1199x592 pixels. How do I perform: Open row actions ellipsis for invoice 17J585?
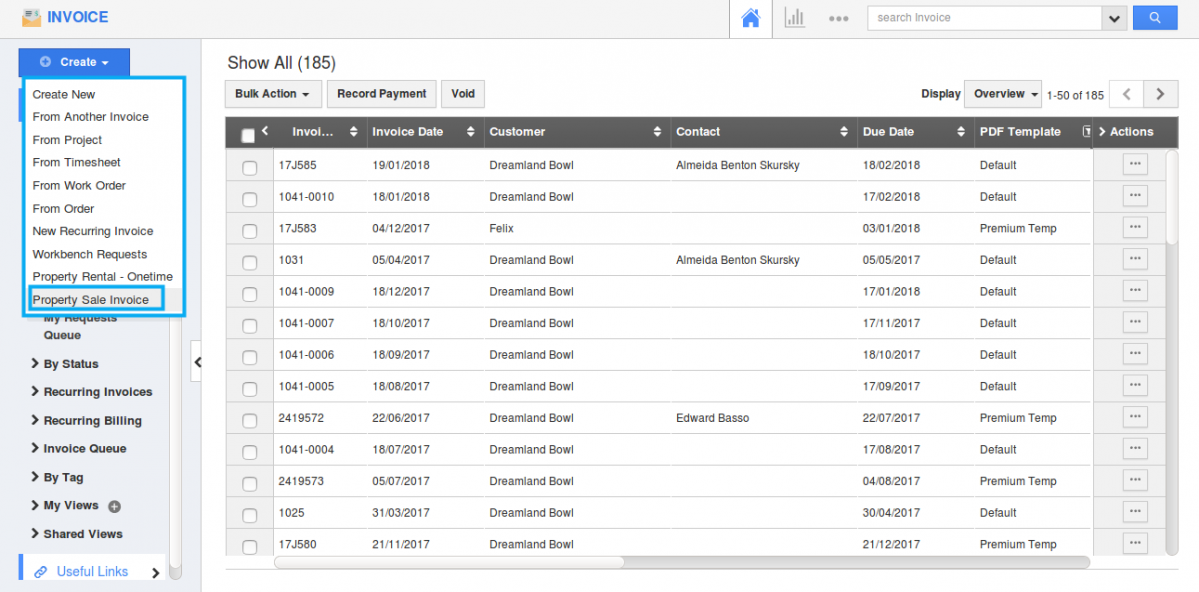(1135, 164)
